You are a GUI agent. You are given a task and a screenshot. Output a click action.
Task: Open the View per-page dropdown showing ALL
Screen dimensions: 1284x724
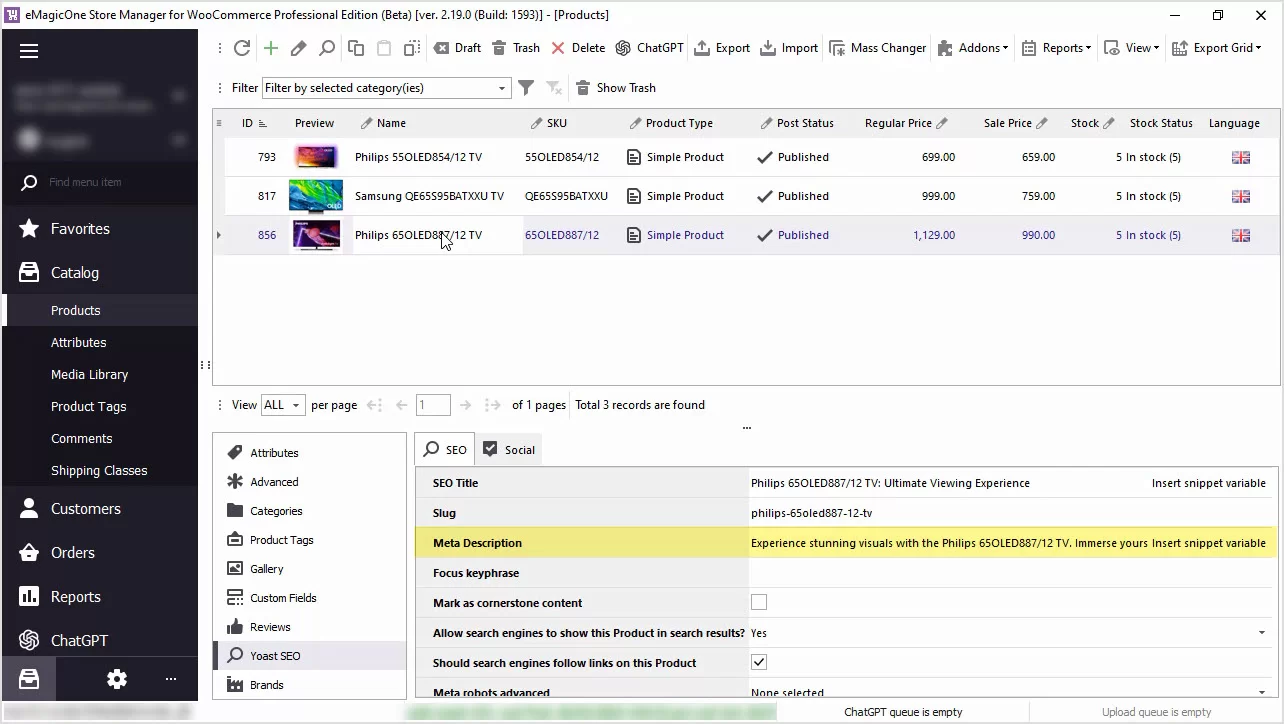click(x=296, y=405)
